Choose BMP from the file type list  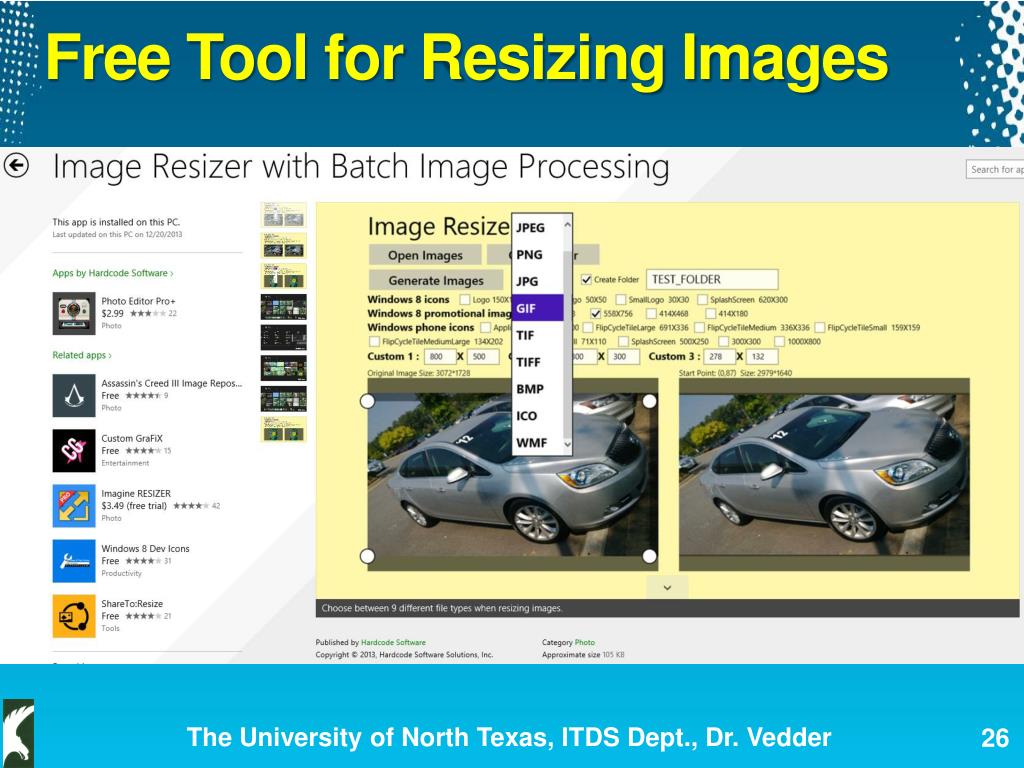pyautogui.click(x=537, y=389)
